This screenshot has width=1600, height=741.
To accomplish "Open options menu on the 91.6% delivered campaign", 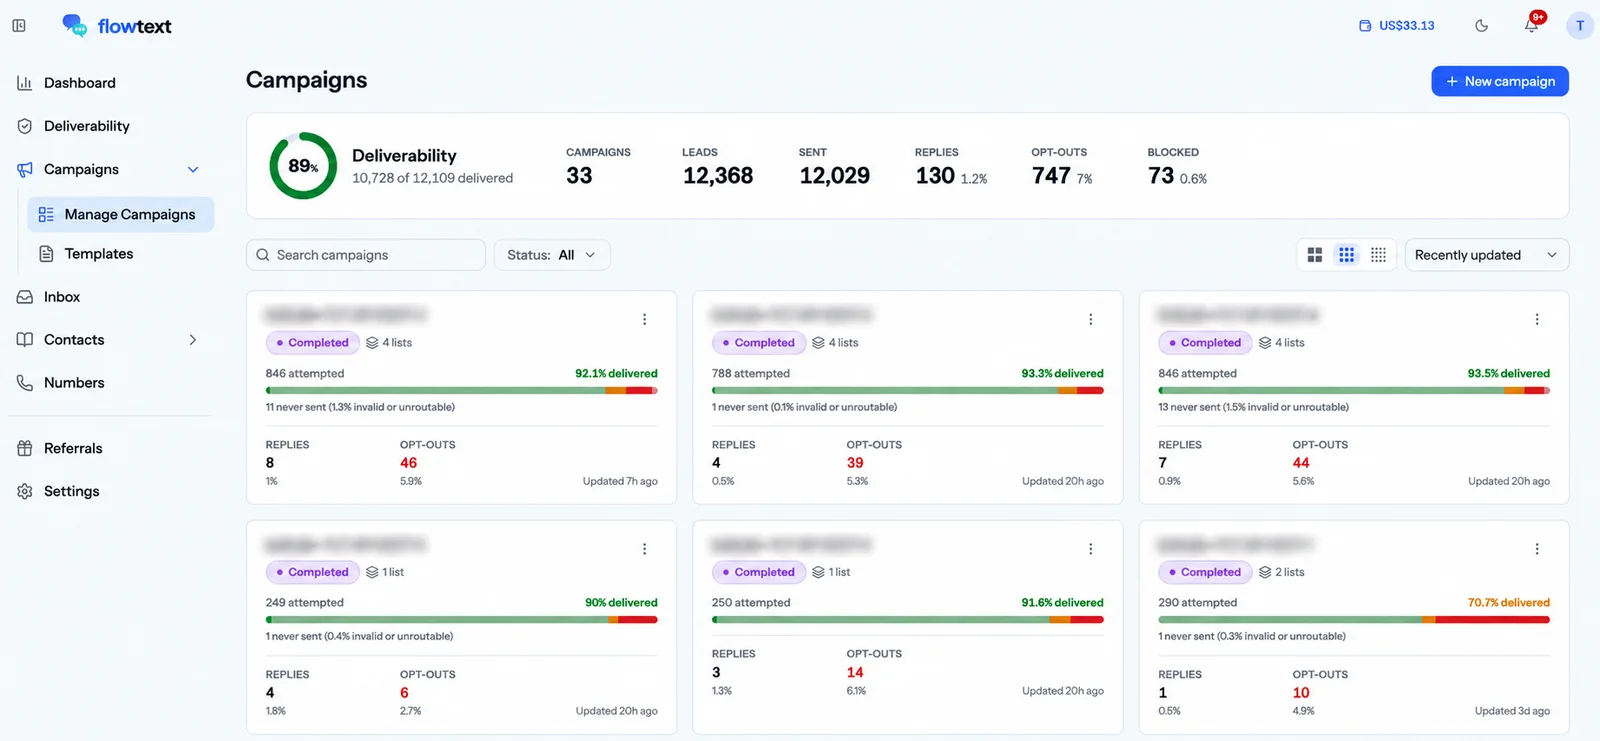I will pyautogui.click(x=1091, y=549).
